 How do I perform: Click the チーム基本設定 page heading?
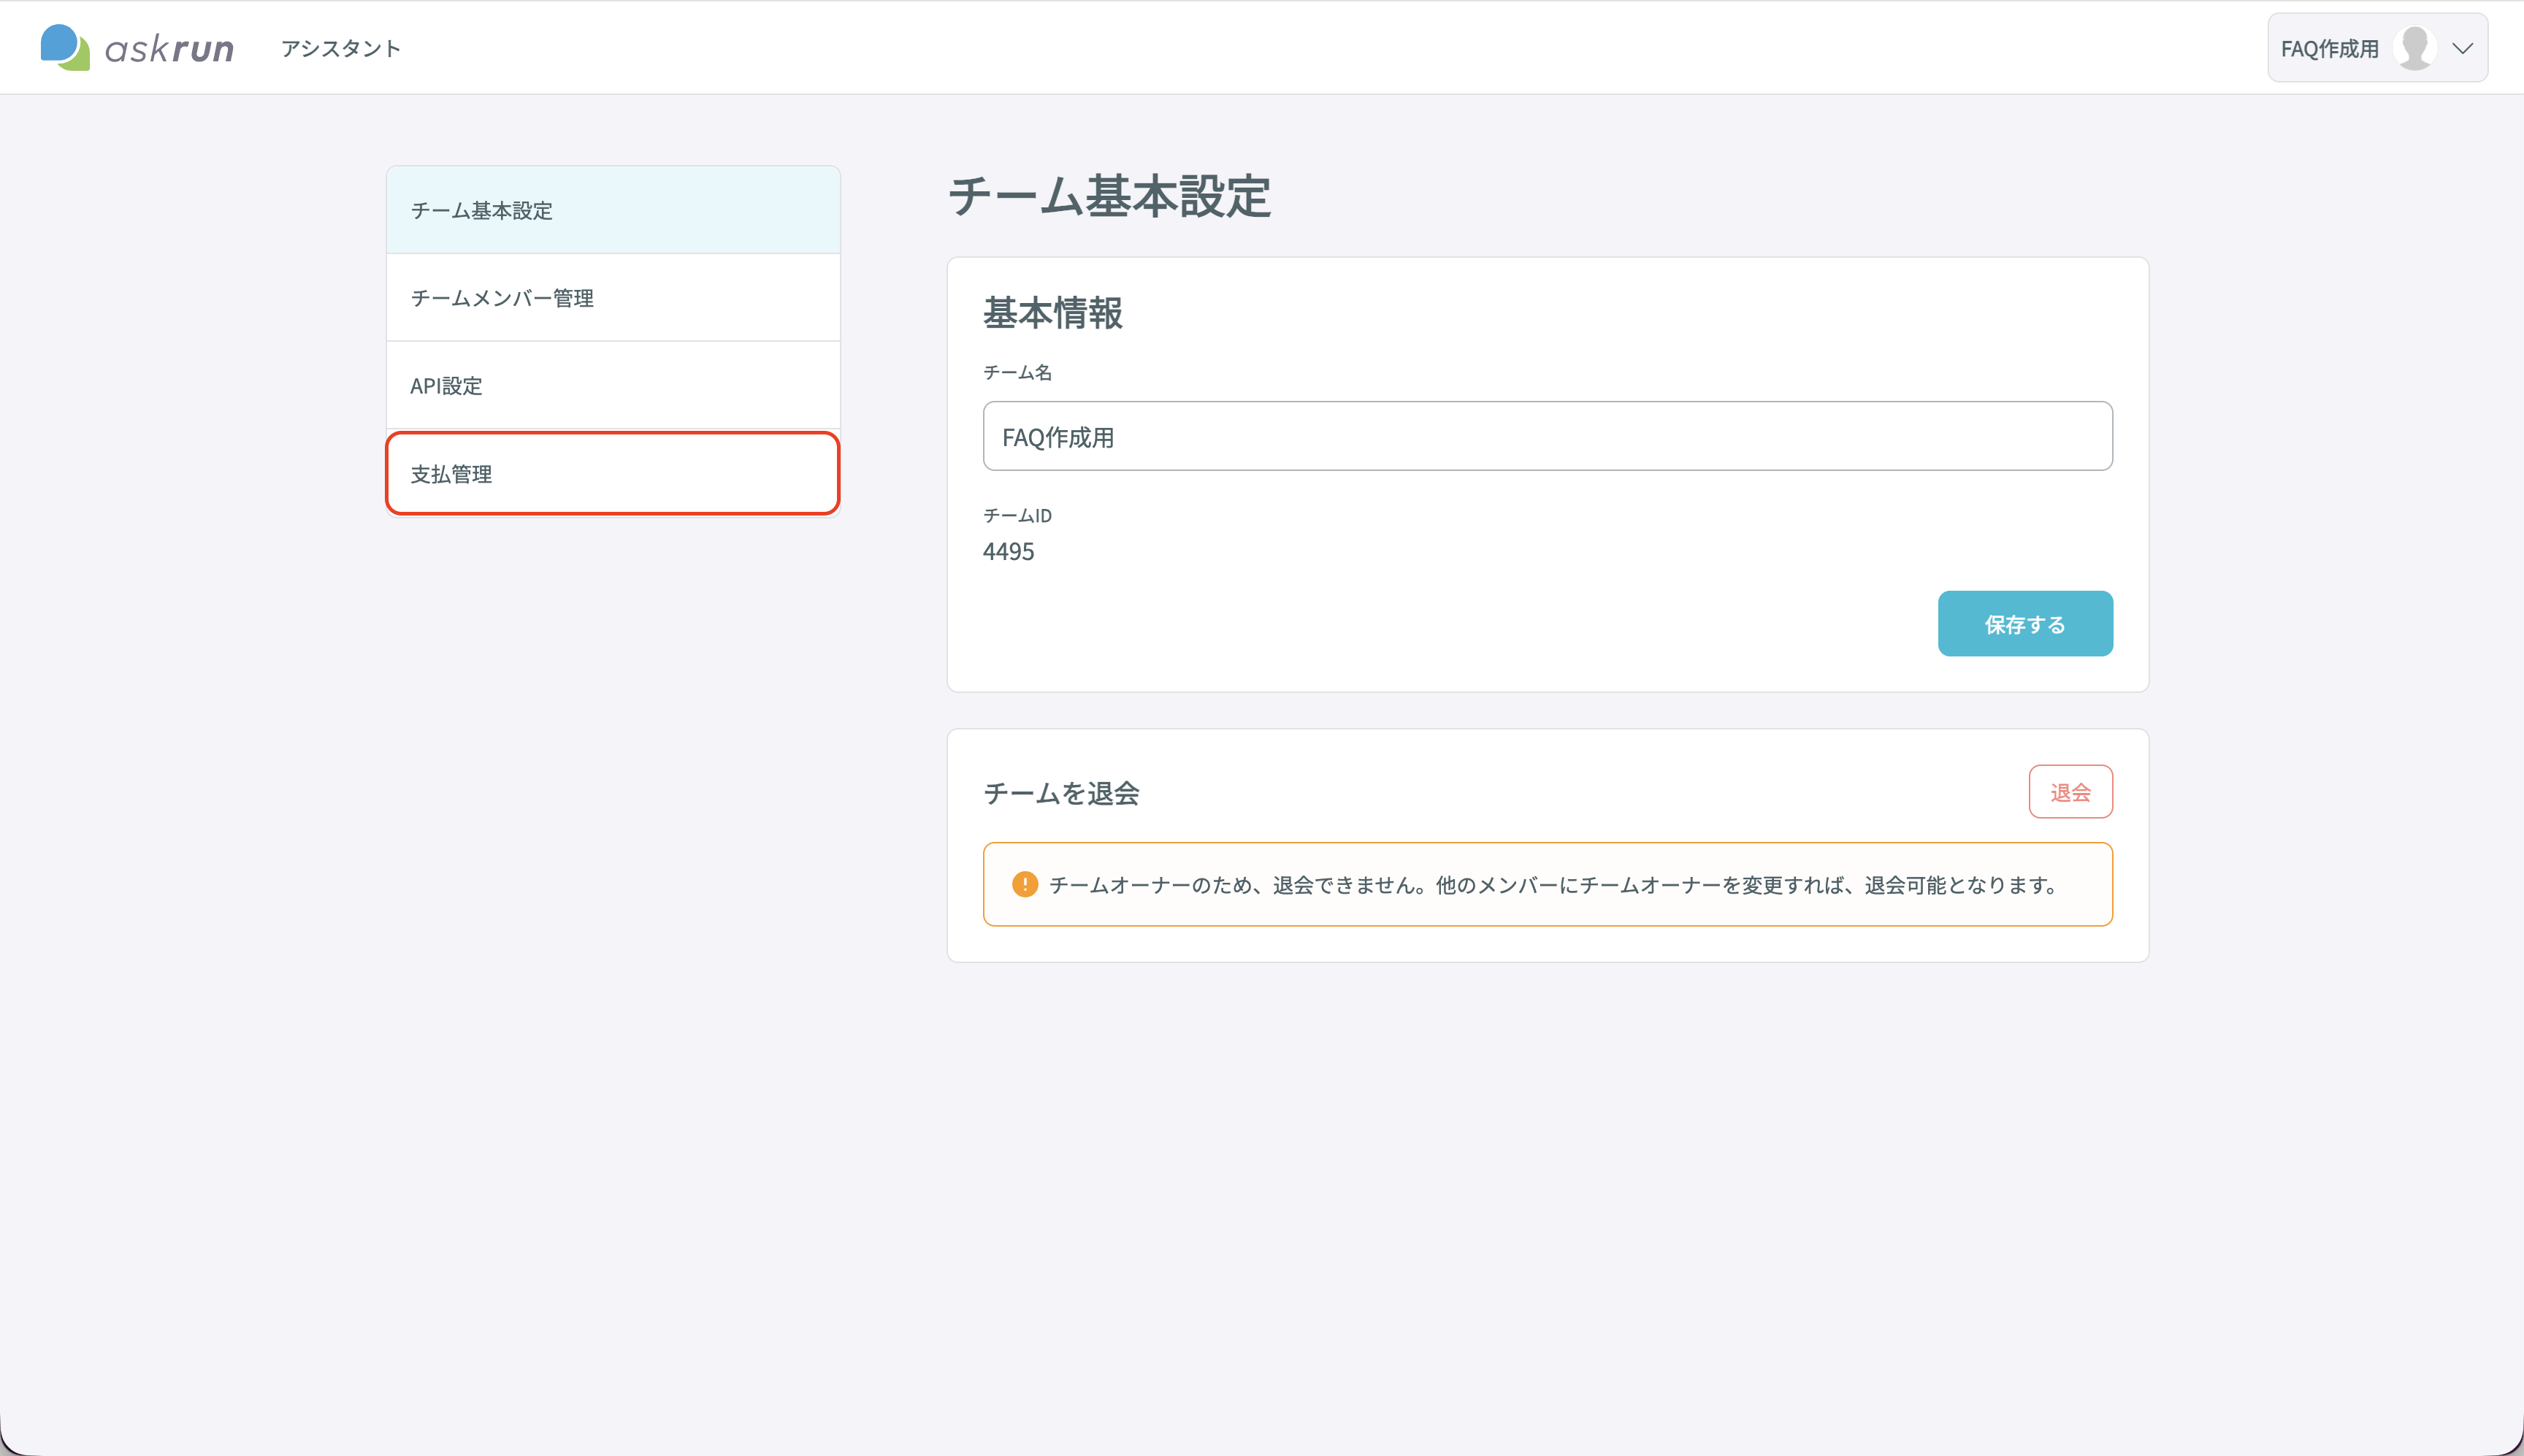click(1109, 196)
